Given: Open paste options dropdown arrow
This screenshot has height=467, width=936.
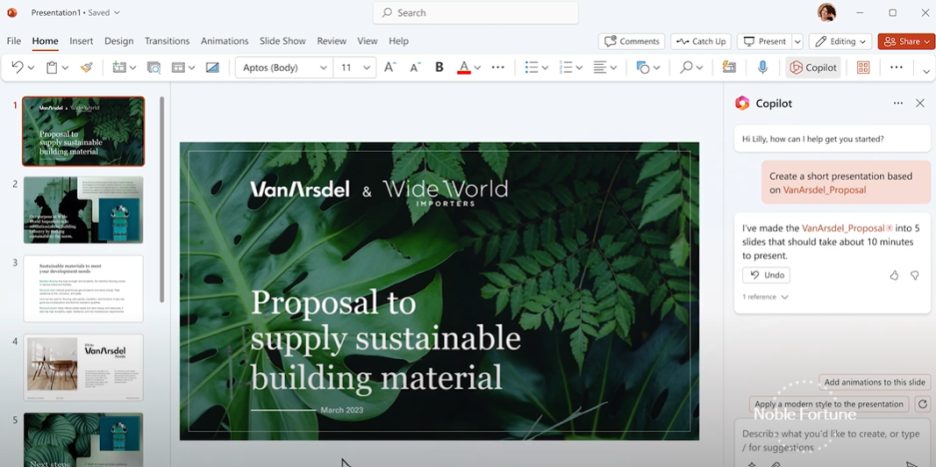Looking at the screenshot, I should point(65,68).
